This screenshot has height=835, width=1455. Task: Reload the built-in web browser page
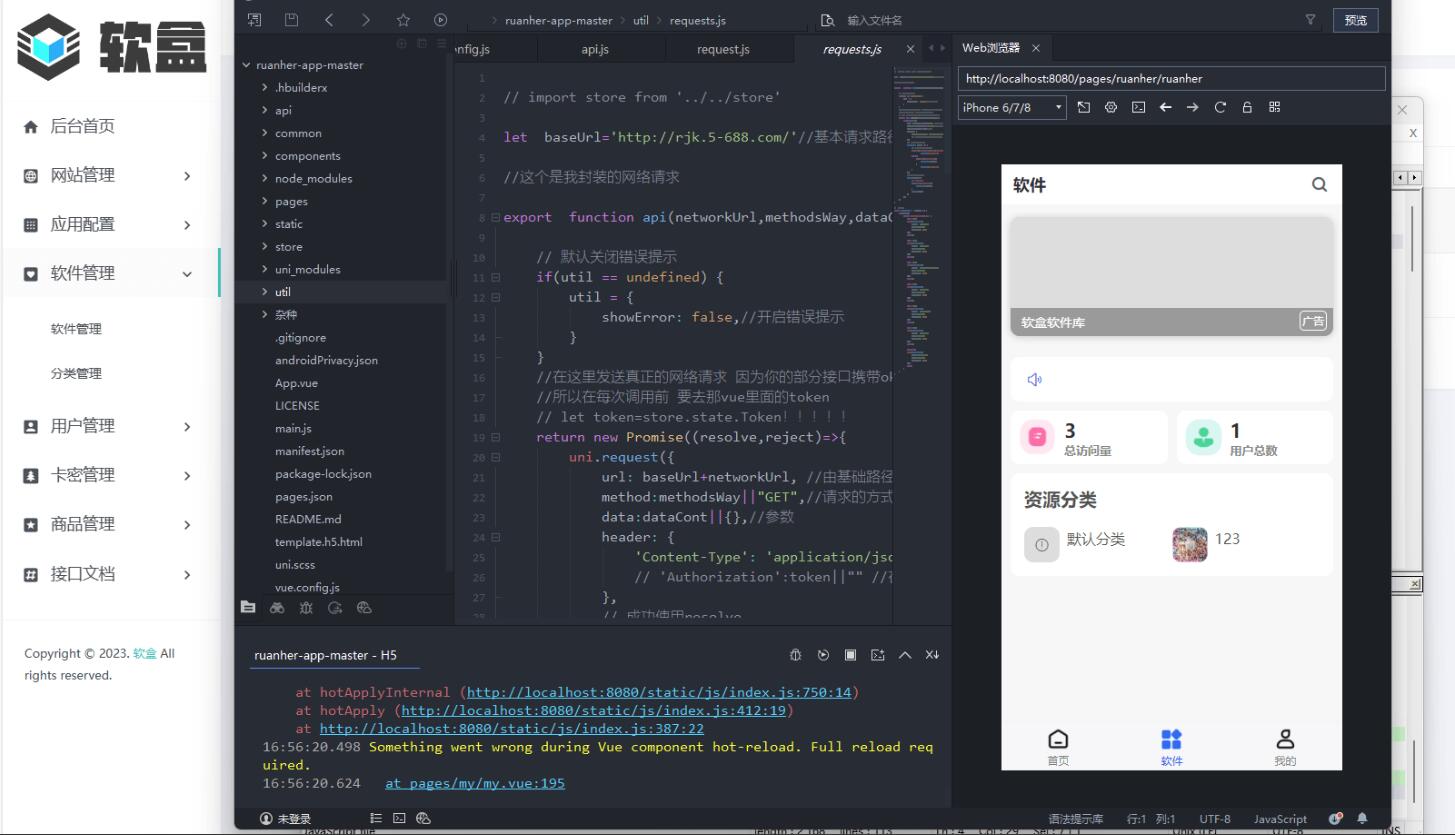(1220, 107)
